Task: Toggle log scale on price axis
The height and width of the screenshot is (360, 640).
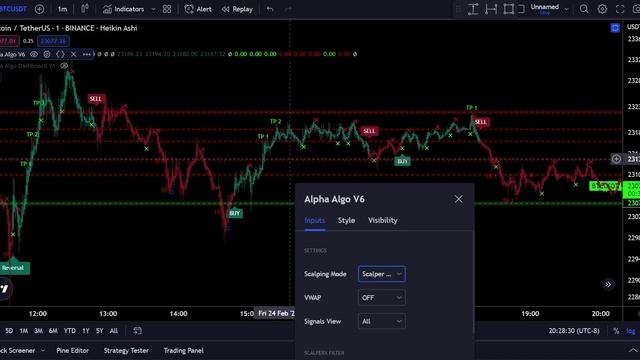Action: 631,331
